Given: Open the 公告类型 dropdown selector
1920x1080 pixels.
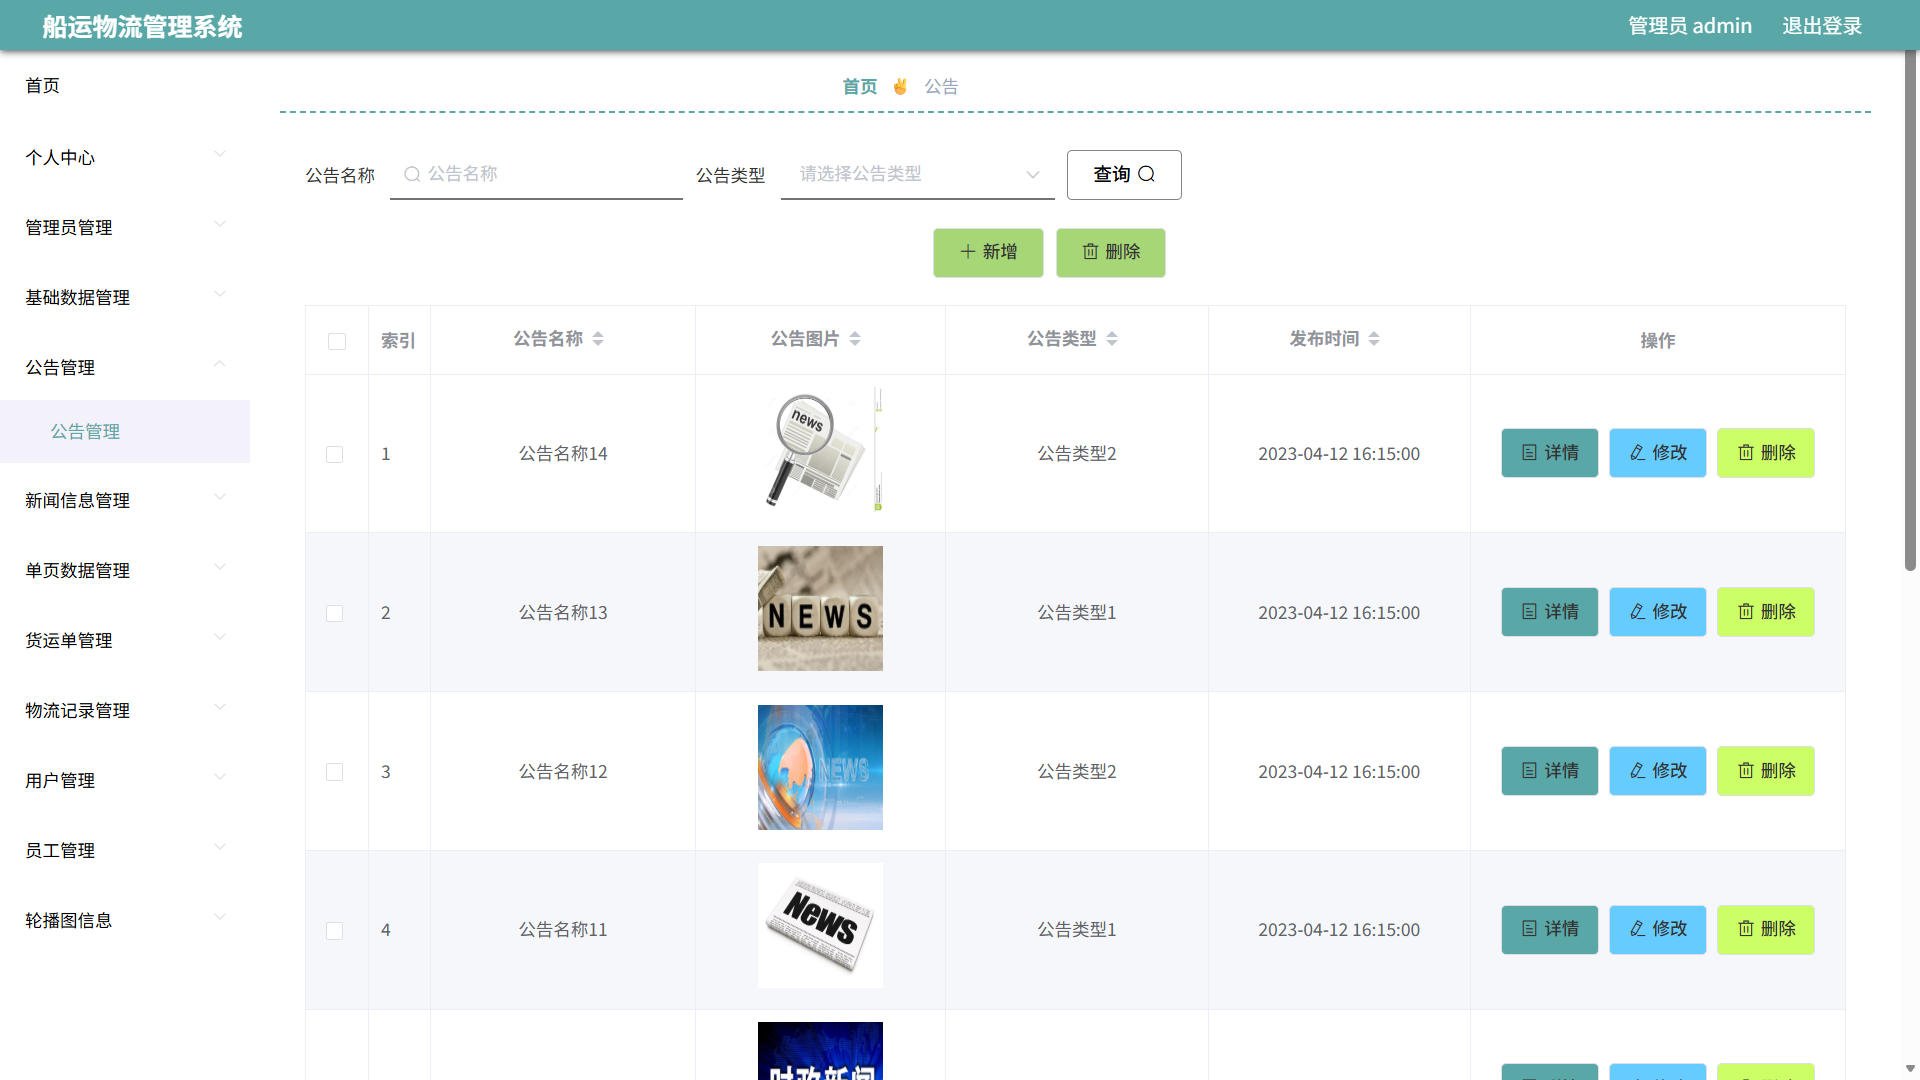Looking at the screenshot, I should pyautogui.click(x=918, y=175).
